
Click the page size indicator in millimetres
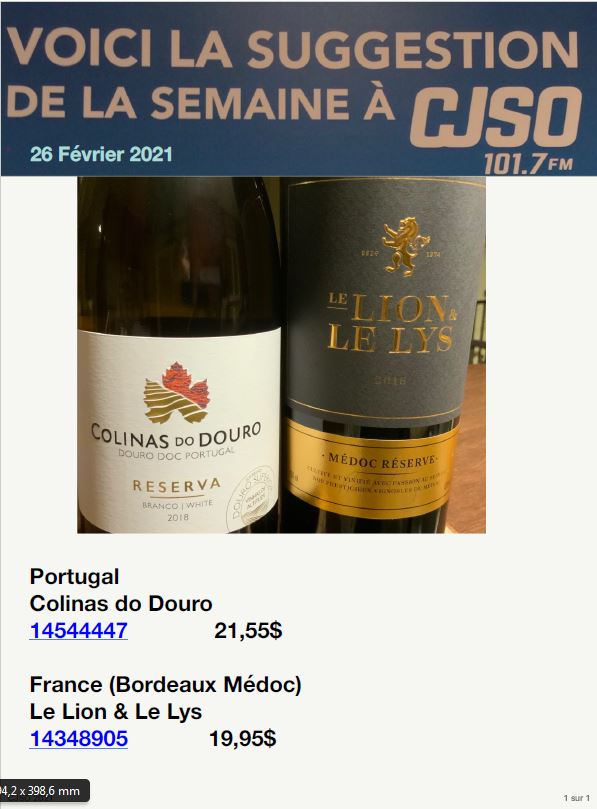(44, 790)
